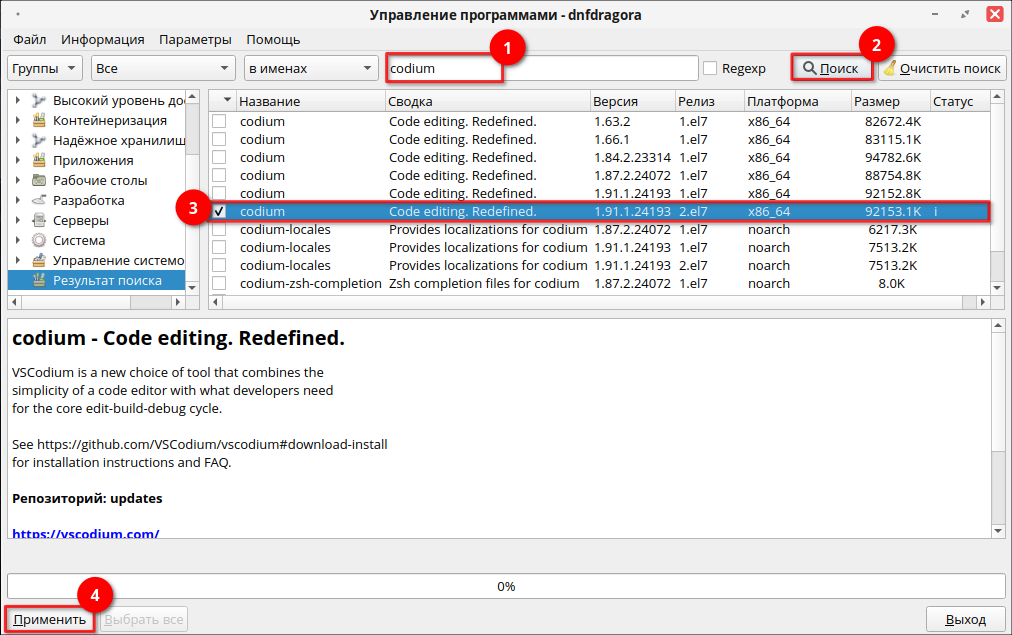Open the Параметры menu
The image size is (1012, 635).
point(195,40)
